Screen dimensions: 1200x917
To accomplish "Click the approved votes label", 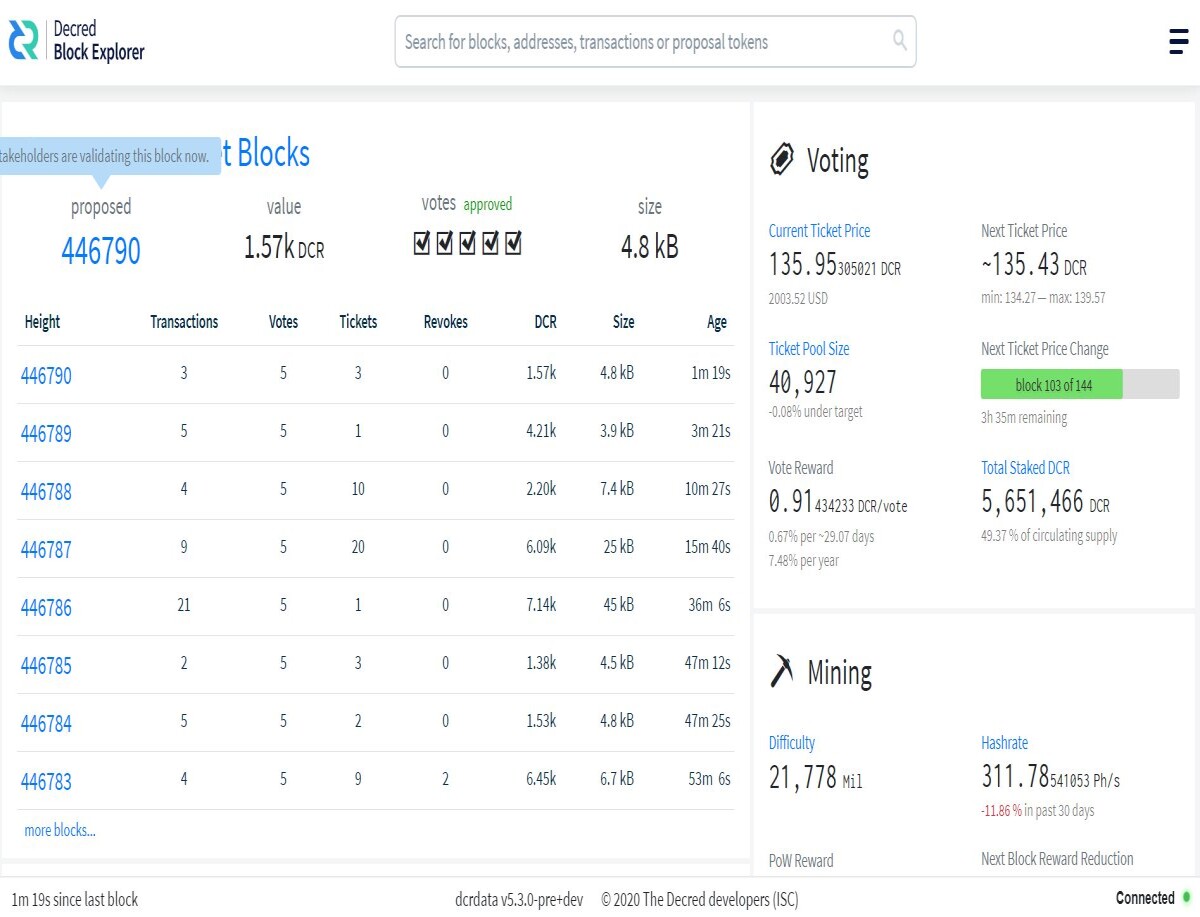I will click(x=487, y=204).
